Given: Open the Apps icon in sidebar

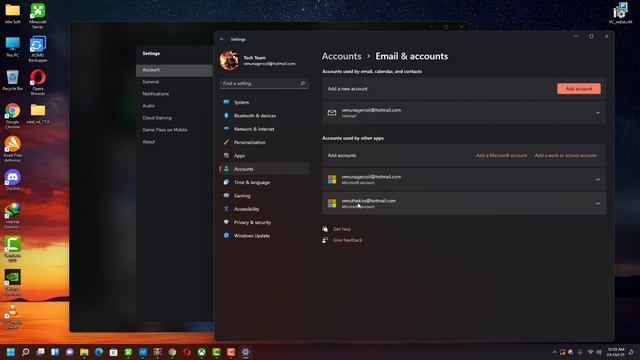Looking at the screenshot, I should tap(227, 156).
